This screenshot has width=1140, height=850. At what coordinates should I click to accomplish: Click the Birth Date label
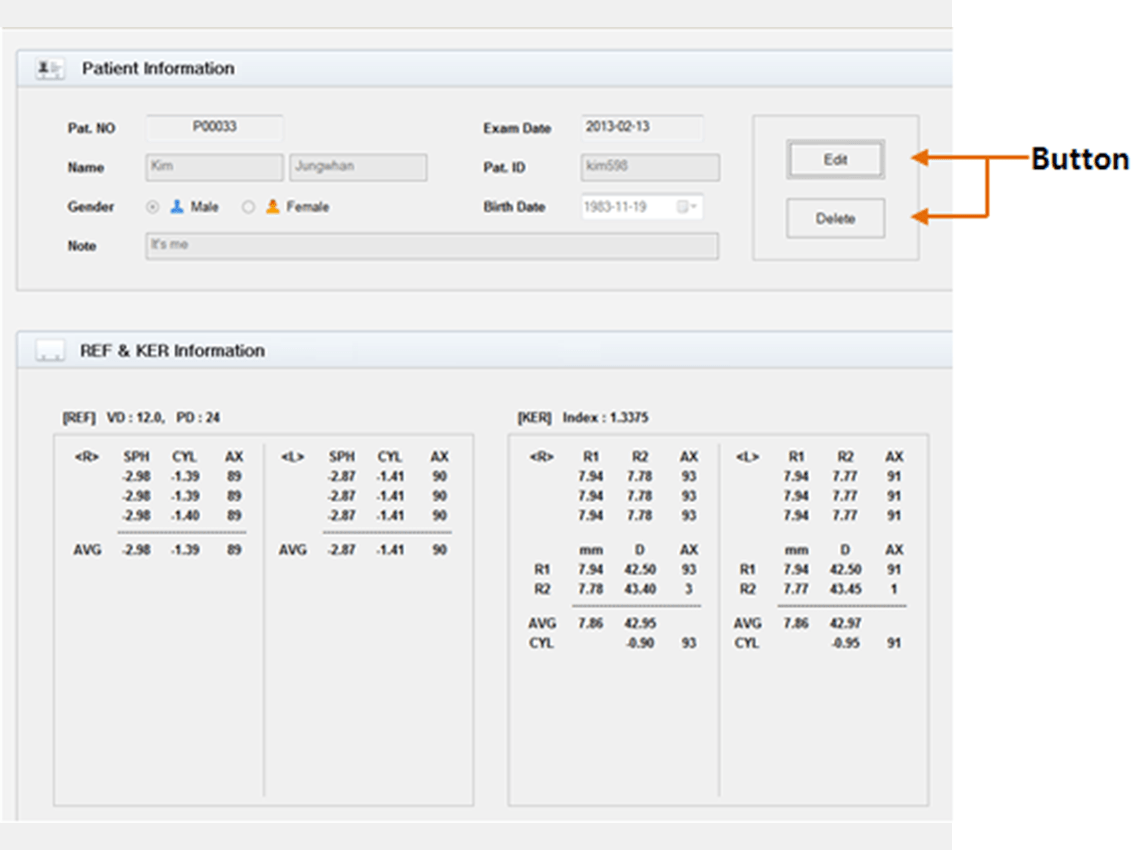[515, 207]
